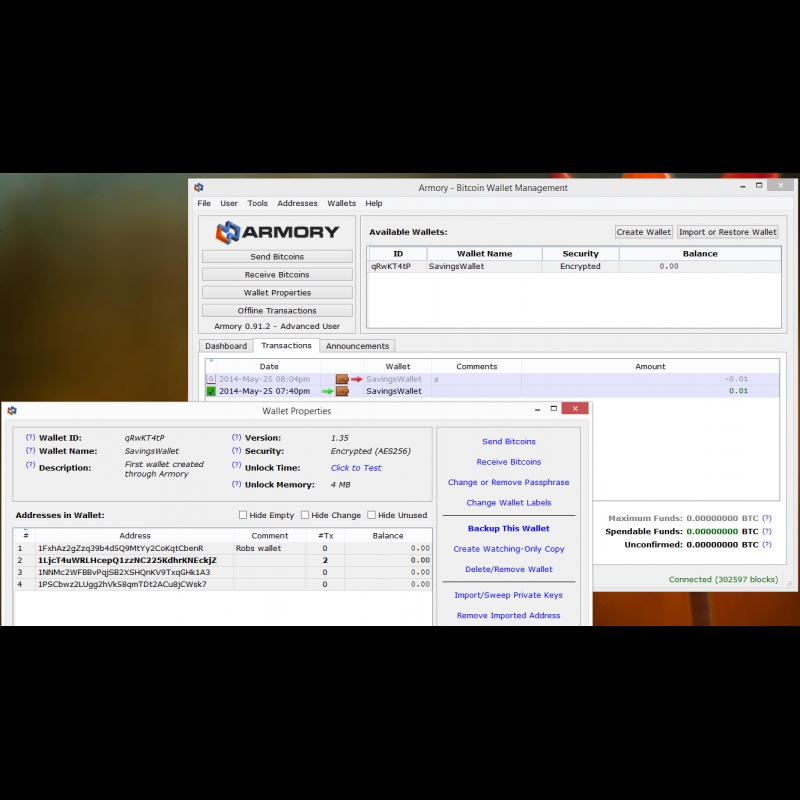Click the Address column header in Wallet Properties

pyautogui.click(x=135, y=536)
